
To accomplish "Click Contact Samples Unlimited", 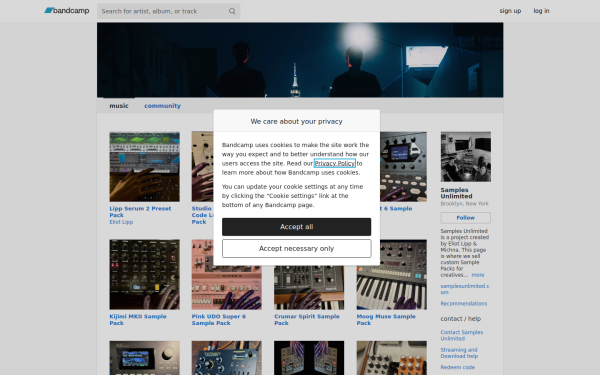I will pos(461,335).
